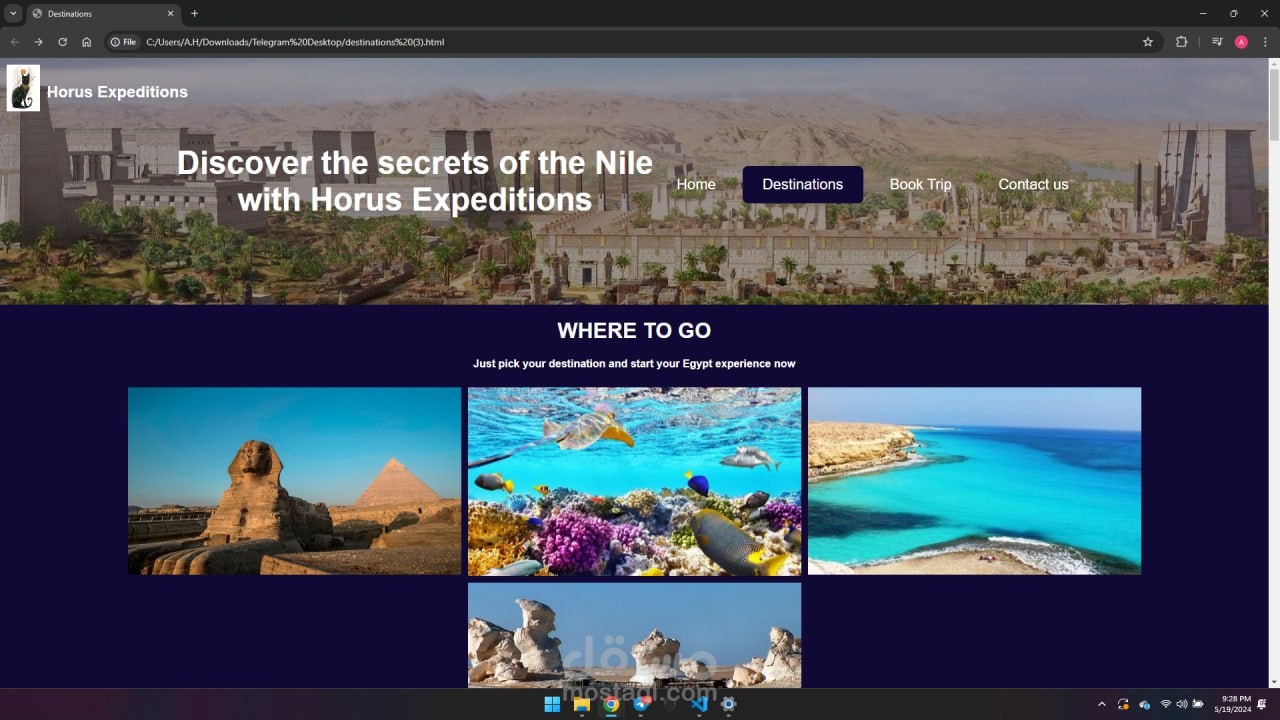Open the Contact us link
The image size is (1280, 720).
[x=1033, y=184]
